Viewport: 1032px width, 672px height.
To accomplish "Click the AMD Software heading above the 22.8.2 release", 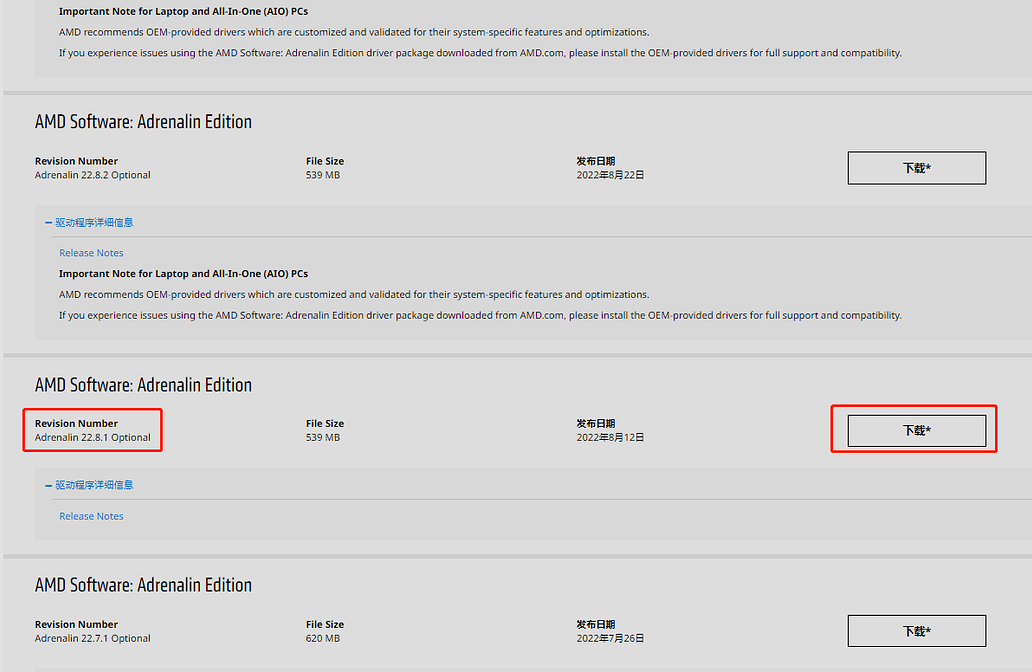I will click(x=143, y=122).
